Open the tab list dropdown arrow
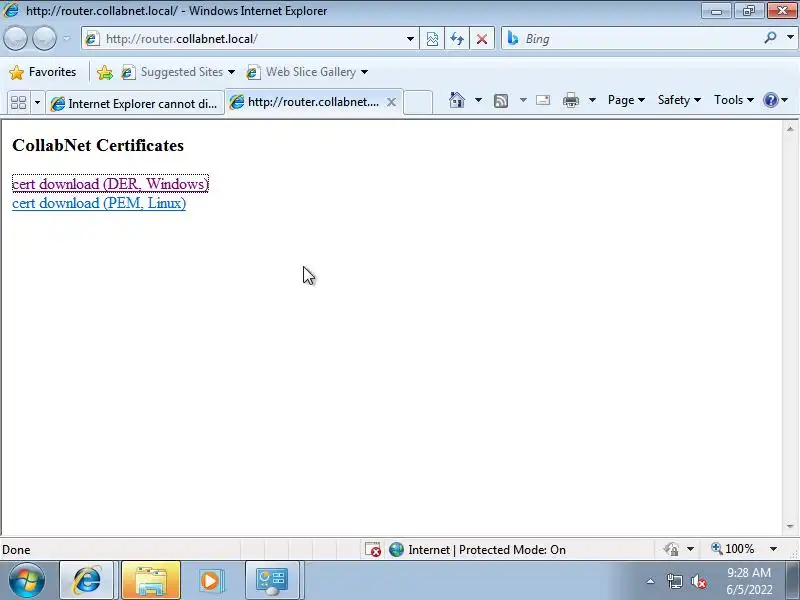Viewport: 800px width, 600px height. coord(37,103)
